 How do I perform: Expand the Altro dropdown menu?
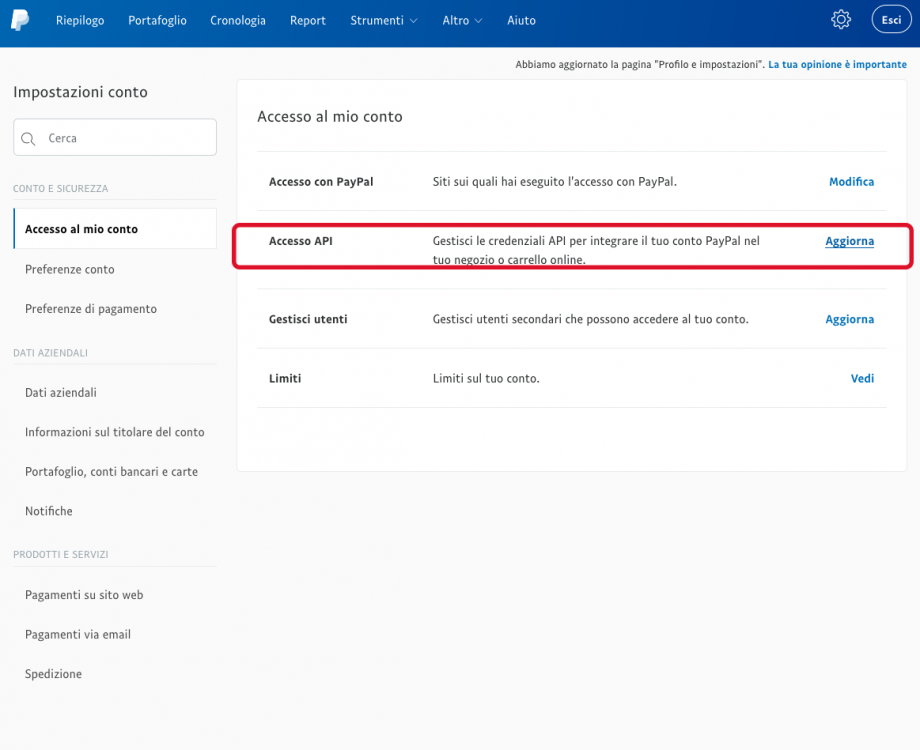pyautogui.click(x=462, y=20)
